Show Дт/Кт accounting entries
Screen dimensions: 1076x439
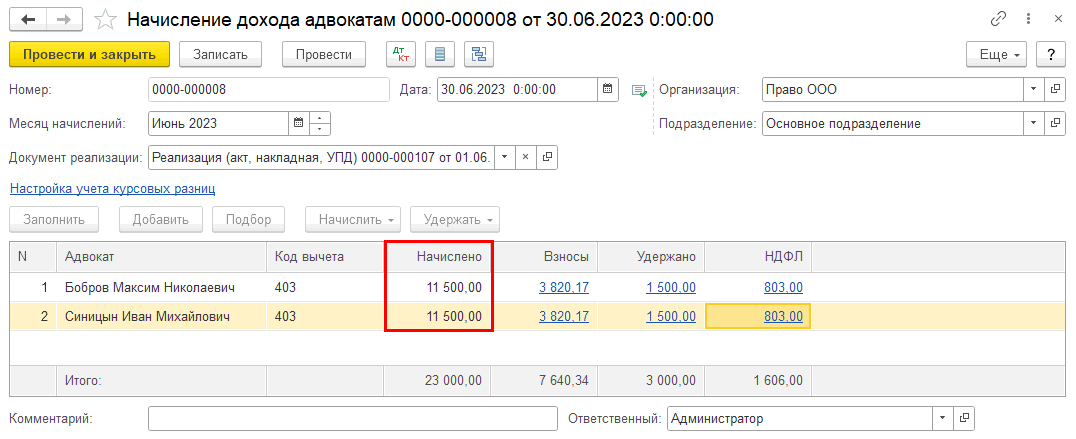click(x=400, y=54)
